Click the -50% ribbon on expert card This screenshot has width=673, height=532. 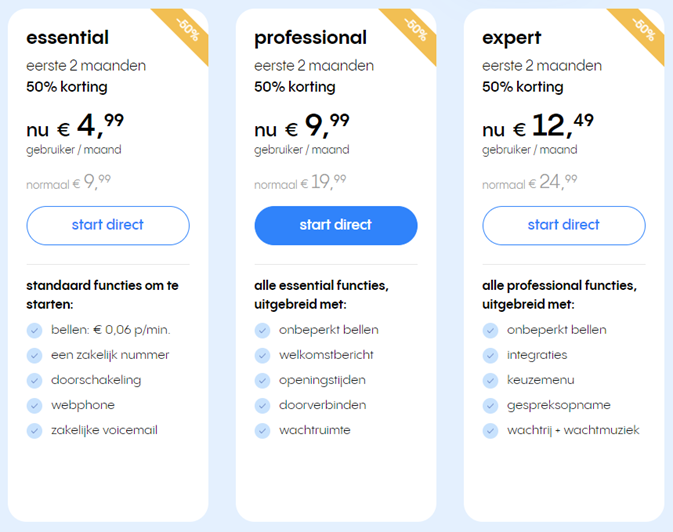coord(642,31)
